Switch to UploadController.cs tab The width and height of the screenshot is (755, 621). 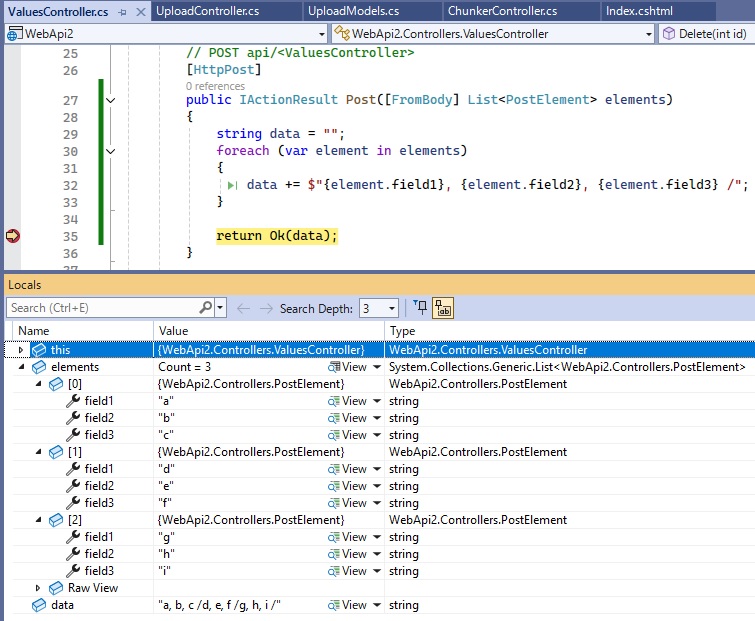click(208, 11)
